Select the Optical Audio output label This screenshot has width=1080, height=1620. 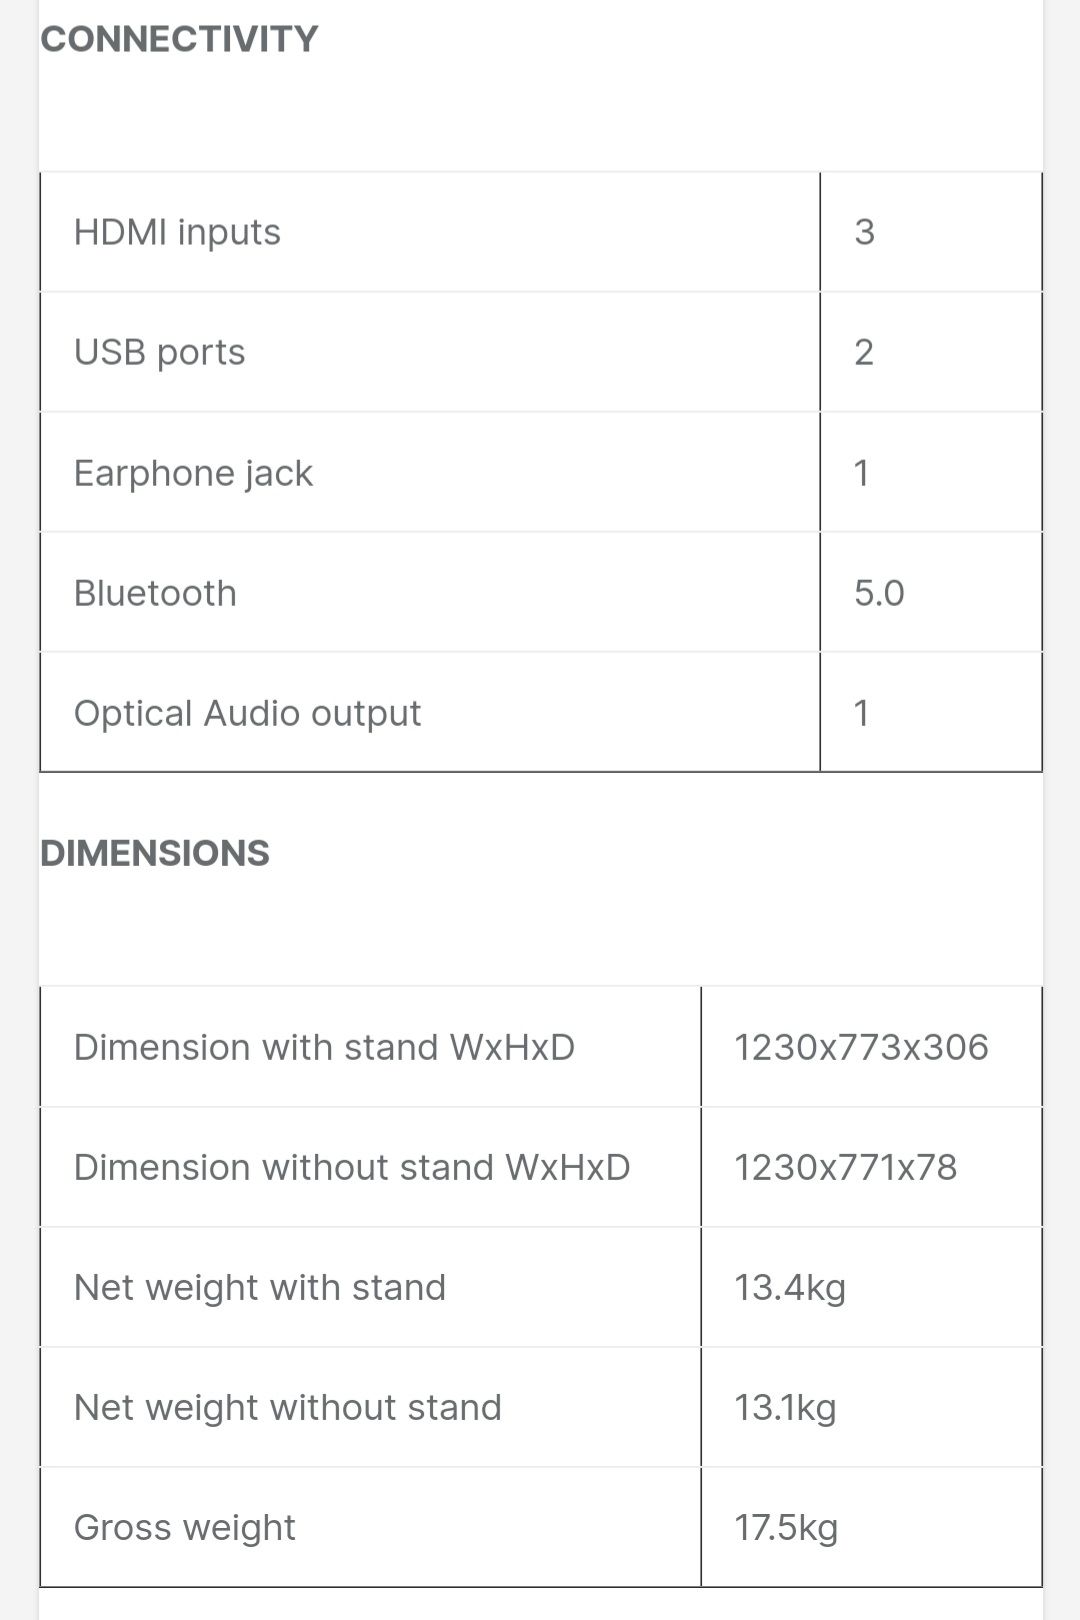pos(247,713)
